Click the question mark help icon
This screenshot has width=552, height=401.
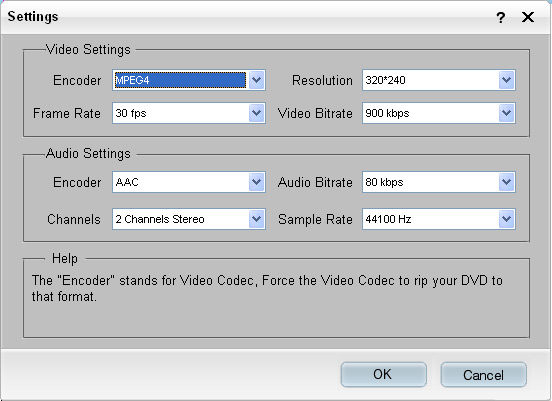pyautogui.click(x=501, y=17)
